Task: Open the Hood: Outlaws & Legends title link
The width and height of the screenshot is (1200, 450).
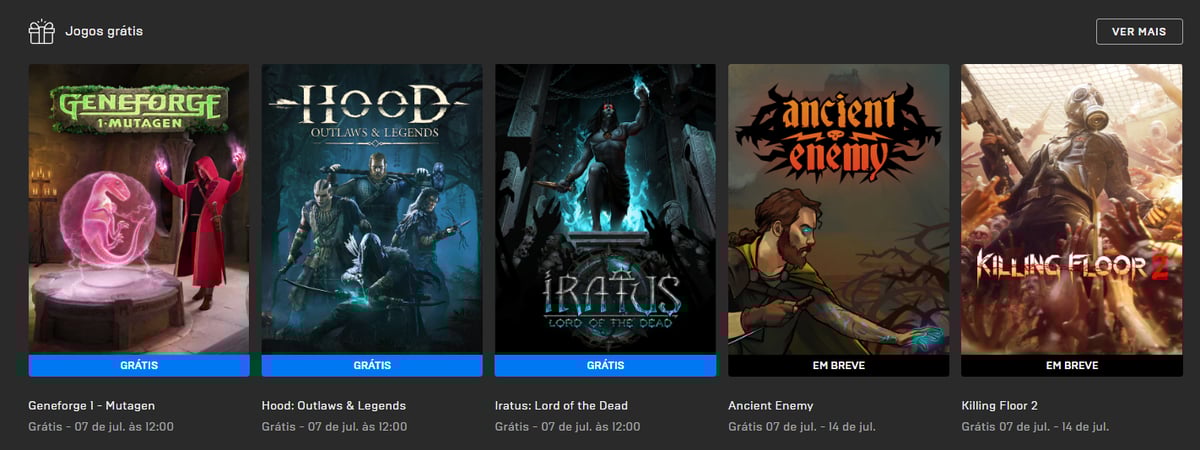Action: (334, 406)
